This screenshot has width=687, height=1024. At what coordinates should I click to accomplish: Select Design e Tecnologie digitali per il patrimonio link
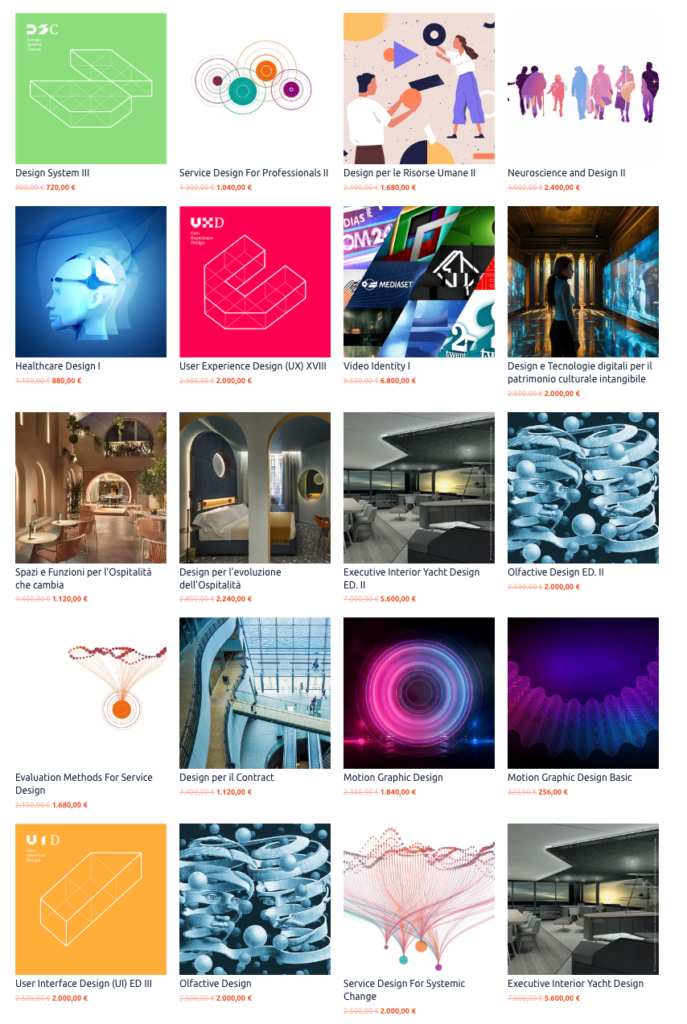click(x=580, y=372)
